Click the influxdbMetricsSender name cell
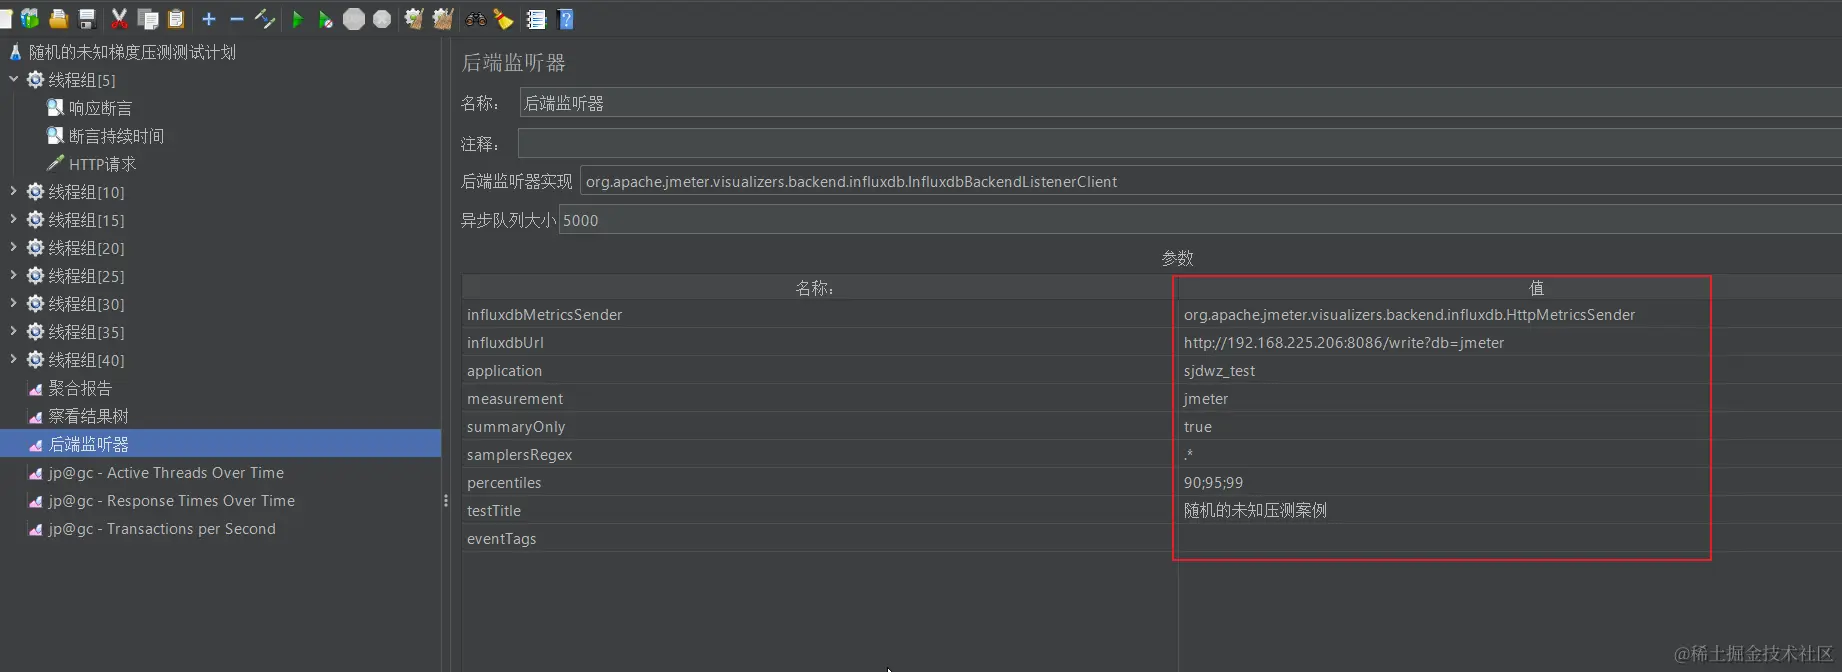This screenshot has height=672, width=1842. 819,314
